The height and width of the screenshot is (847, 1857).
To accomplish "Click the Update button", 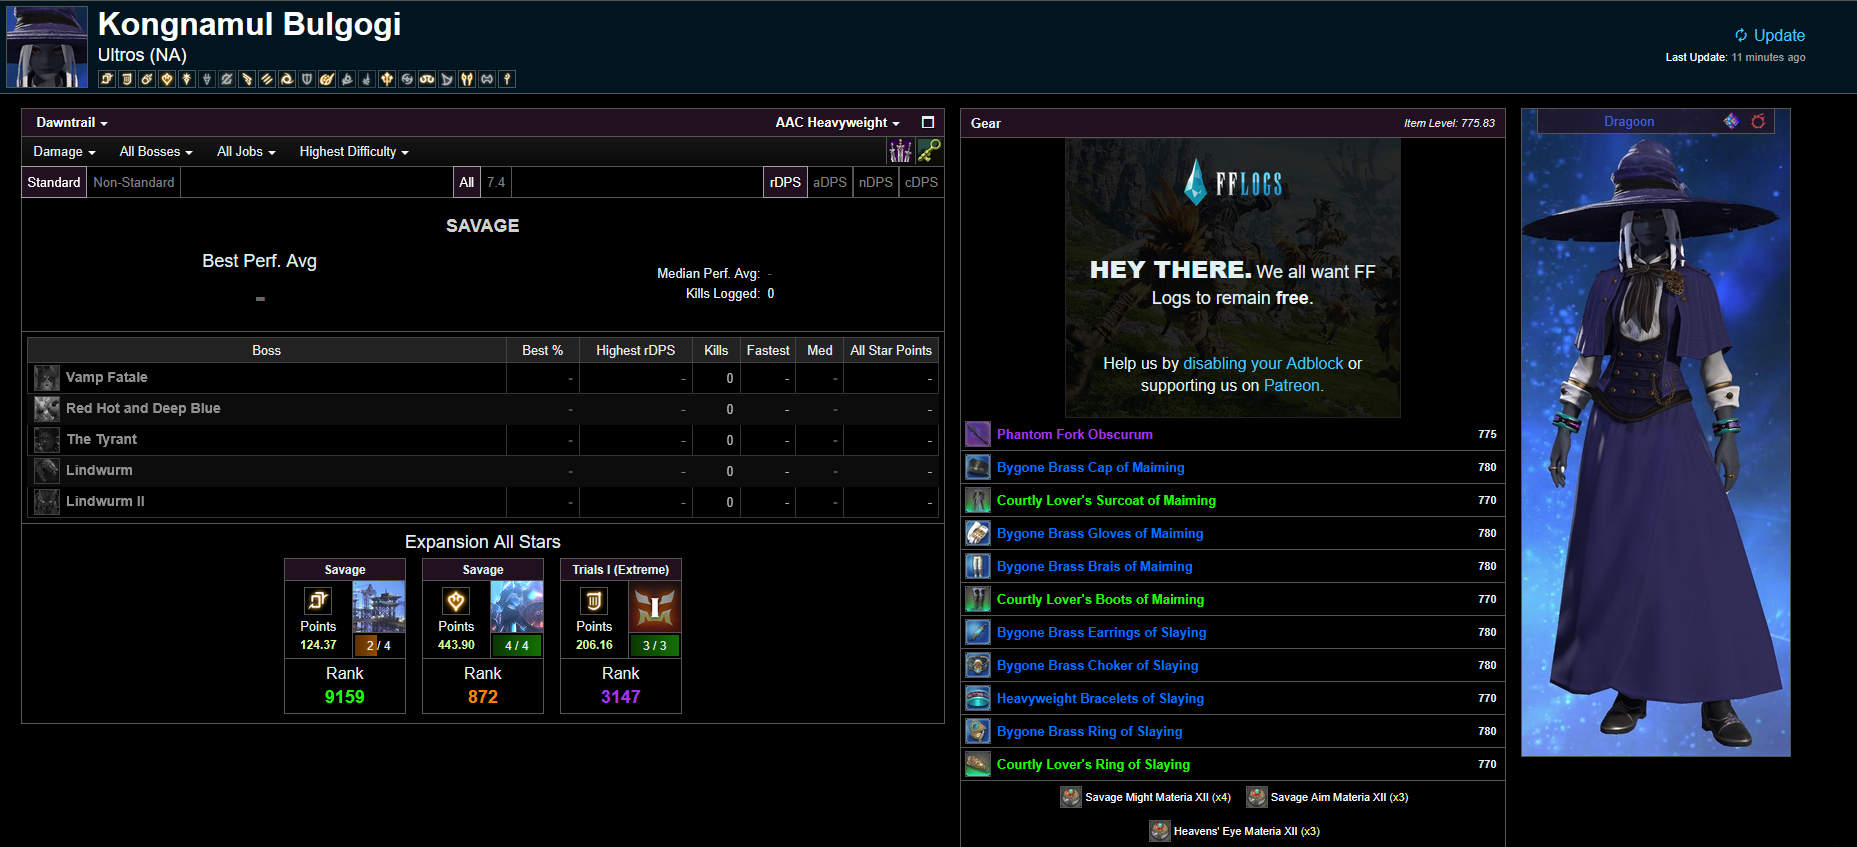I will (1770, 35).
